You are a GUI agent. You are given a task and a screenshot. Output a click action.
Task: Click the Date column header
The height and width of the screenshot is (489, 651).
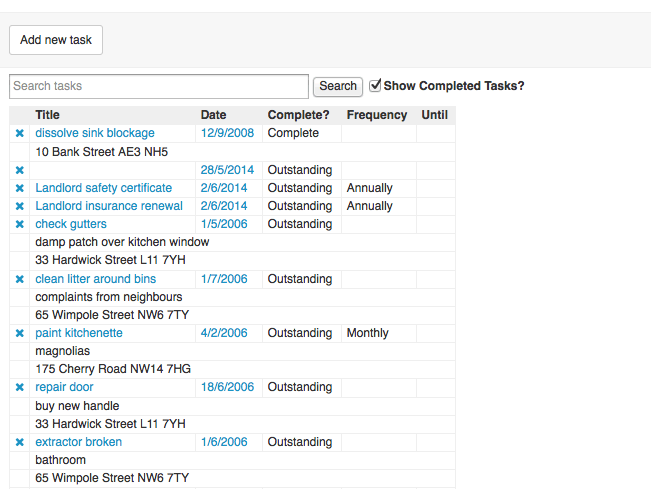(x=213, y=115)
